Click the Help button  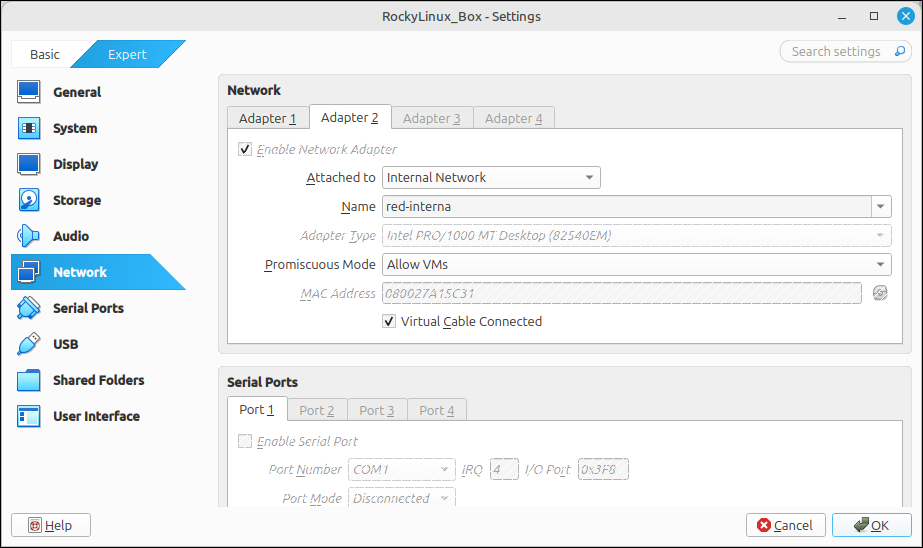[x=51, y=525]
